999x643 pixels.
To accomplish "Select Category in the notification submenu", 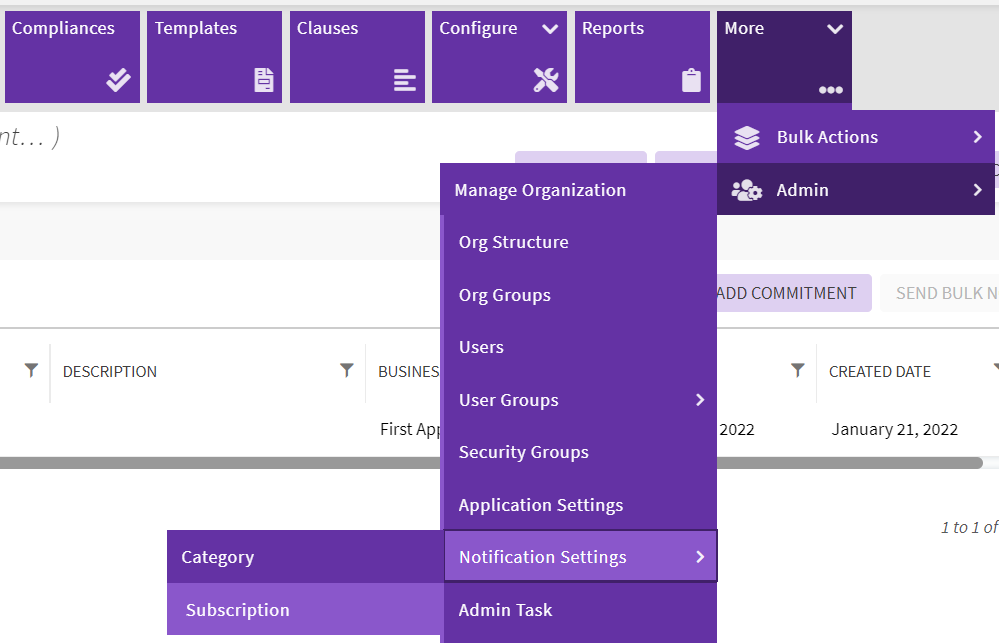I will point(218,557).
